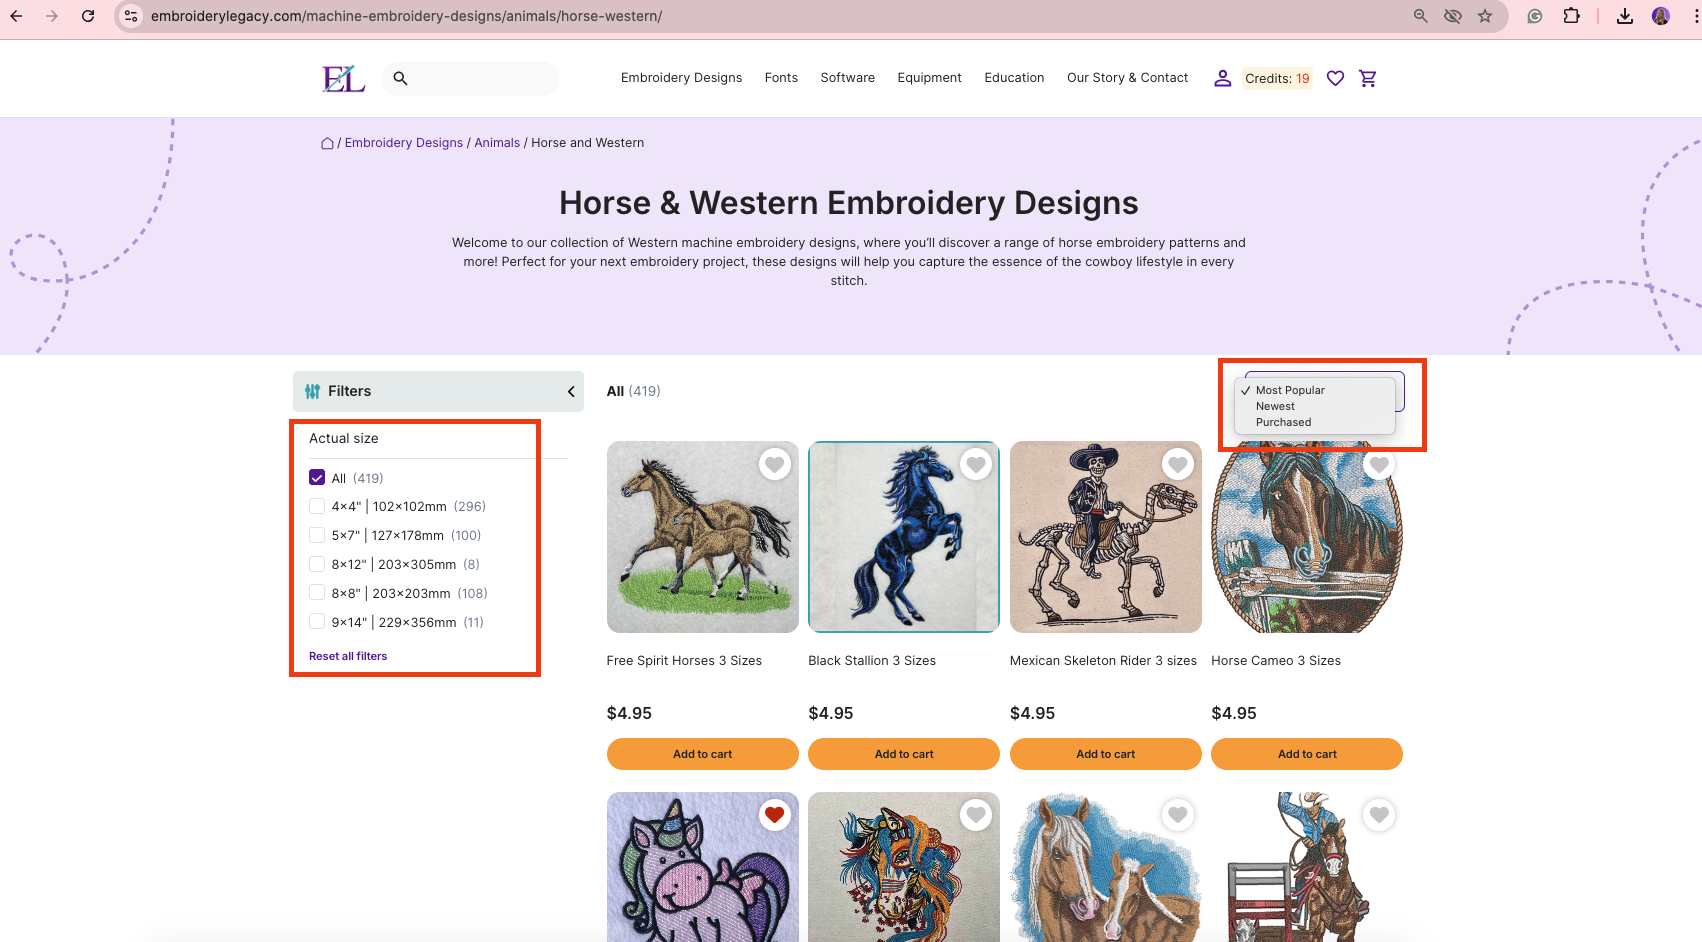Check the 9×14" 229×356mm size filter
The height and width of the screenshot is (942, 1702).
(x=317, y=622)
